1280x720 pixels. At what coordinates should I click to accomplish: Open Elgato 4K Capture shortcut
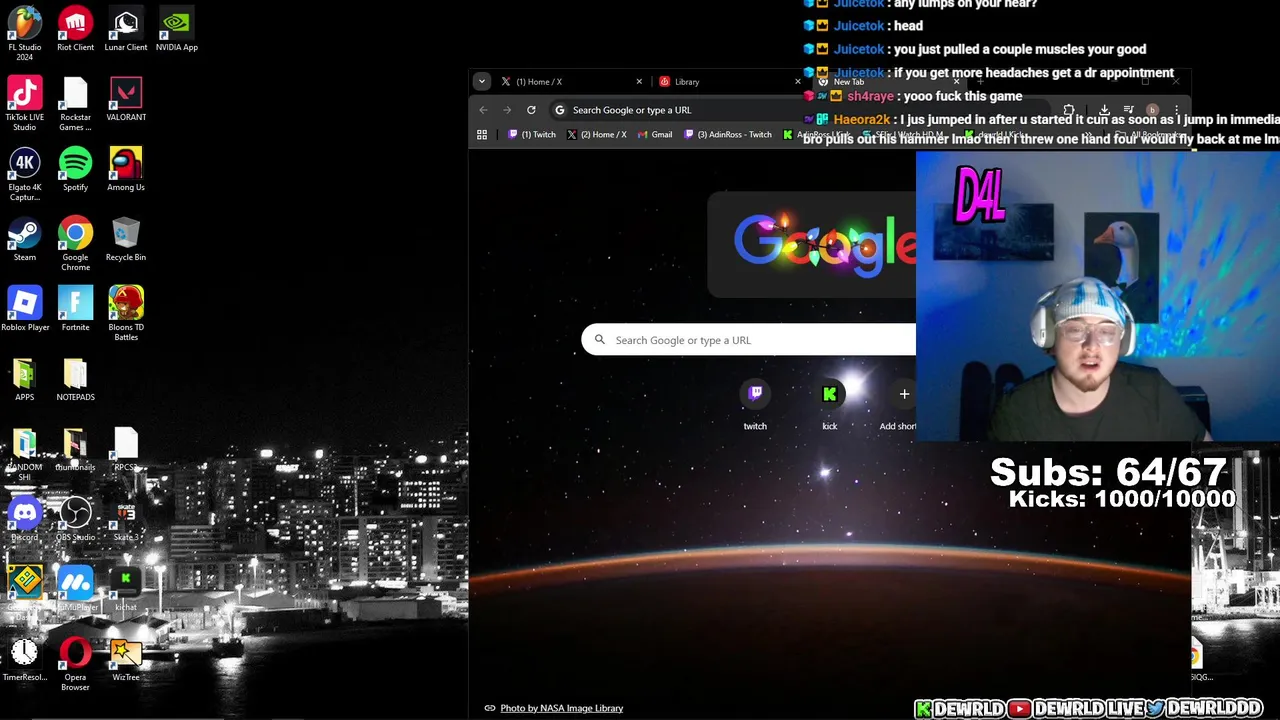pyautogui.click(x=25, y=174)
